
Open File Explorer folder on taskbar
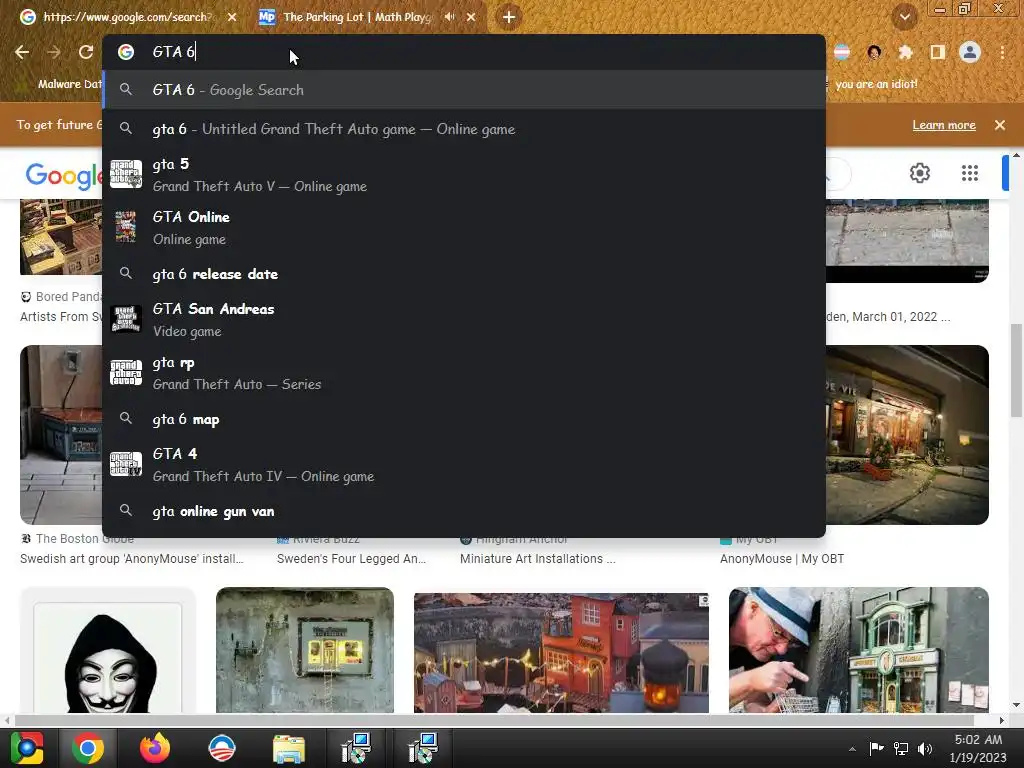(289, 748)
